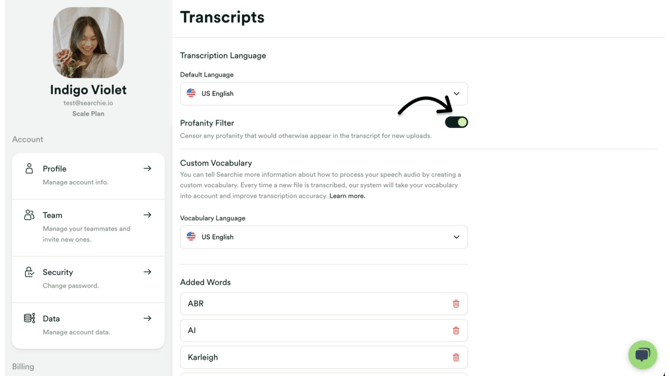Delete the ABR vocabulary word
This screenshot has height=376, width=670.
(x=456, y=304)
